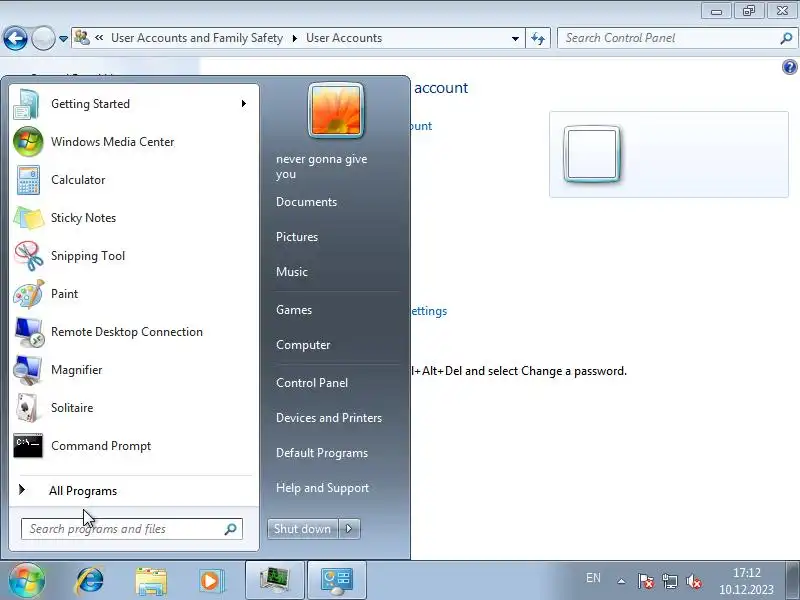Click Refresh button in address bar
The height and width of the screenshot is (600, 800).
pyautogui.click(x=538, y=38)
